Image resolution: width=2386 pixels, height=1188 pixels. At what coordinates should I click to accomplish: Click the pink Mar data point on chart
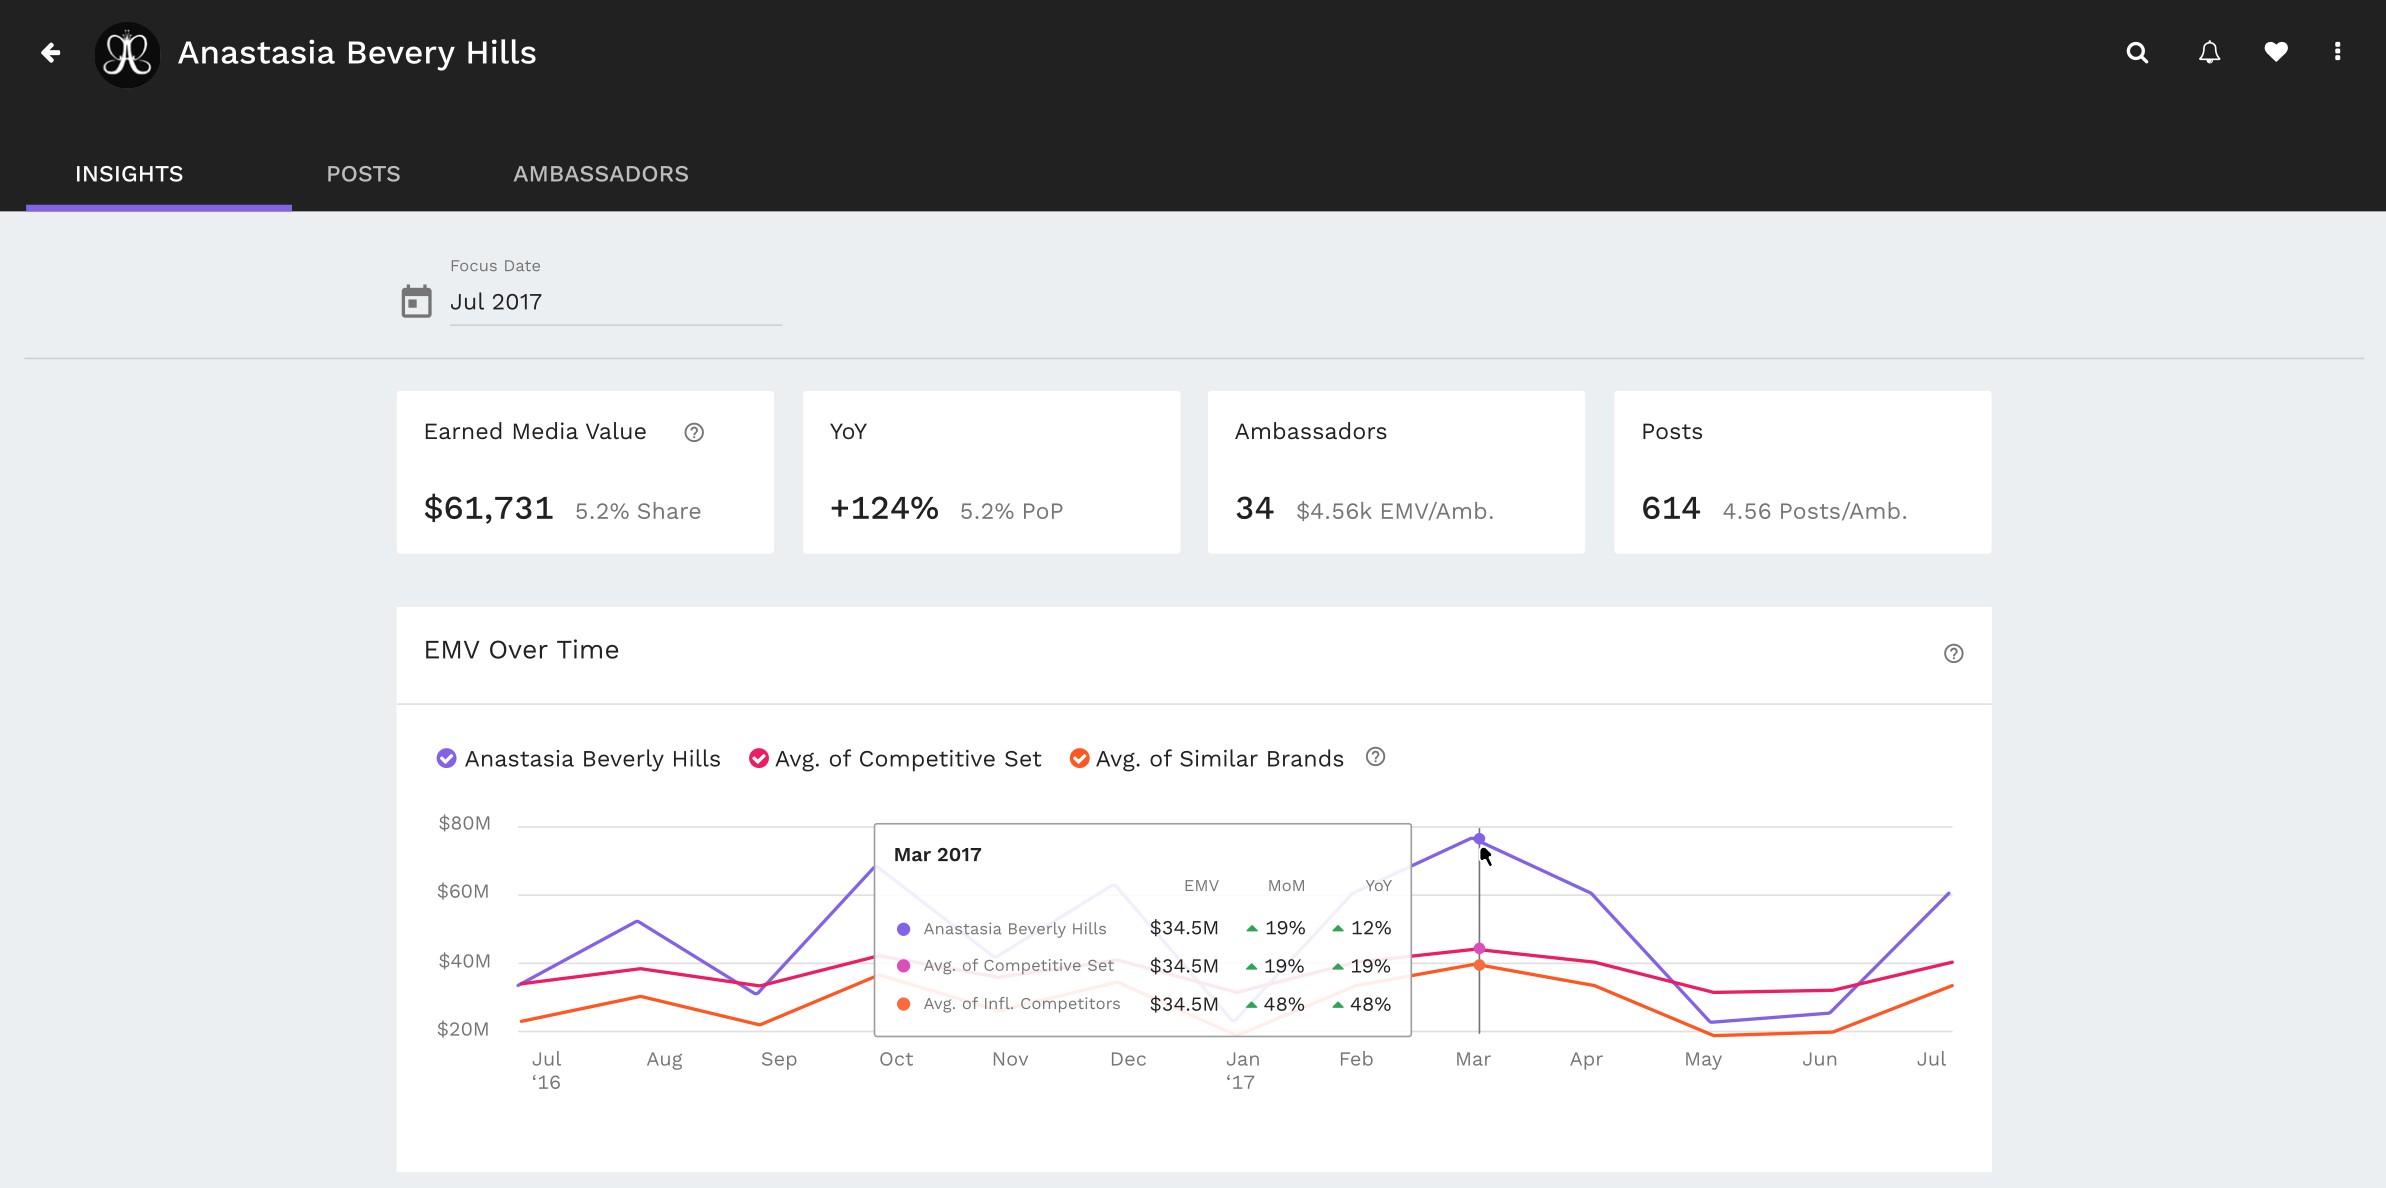click(x=1479, y=948)
